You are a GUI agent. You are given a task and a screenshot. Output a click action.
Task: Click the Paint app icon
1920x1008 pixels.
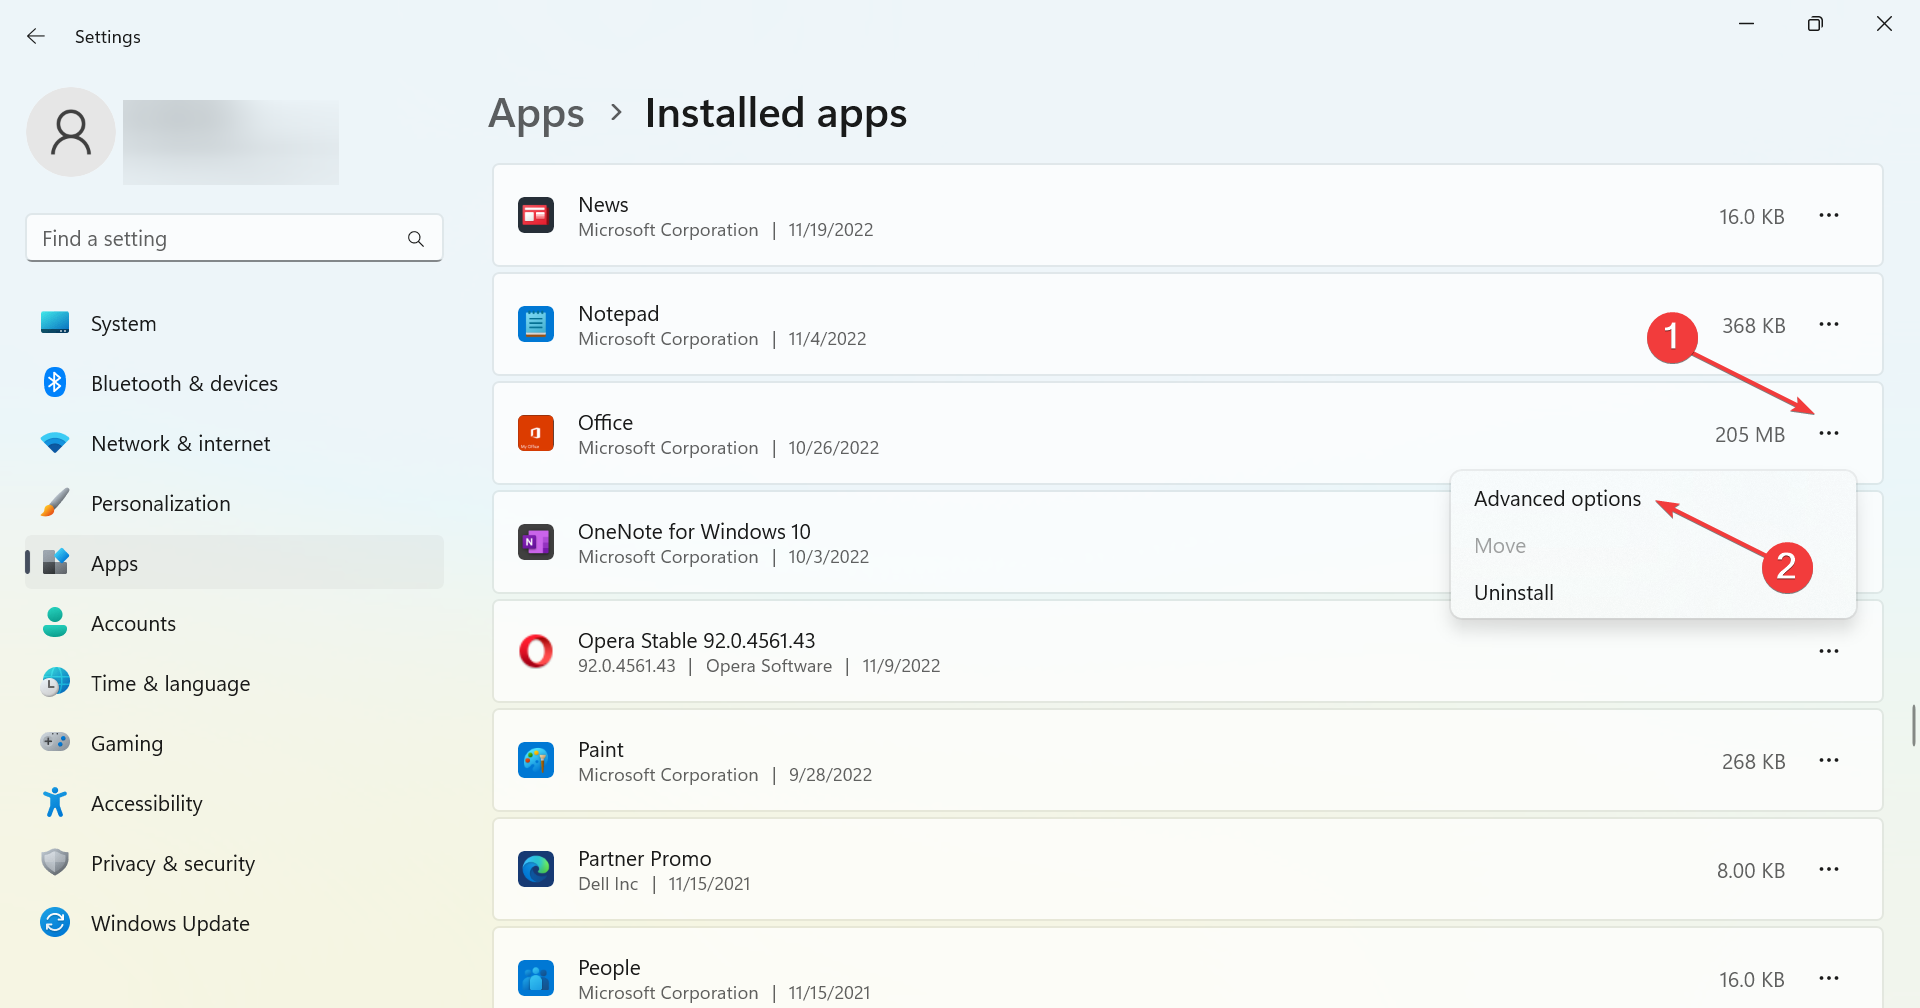pyautogui.click(x=536, y=760)
